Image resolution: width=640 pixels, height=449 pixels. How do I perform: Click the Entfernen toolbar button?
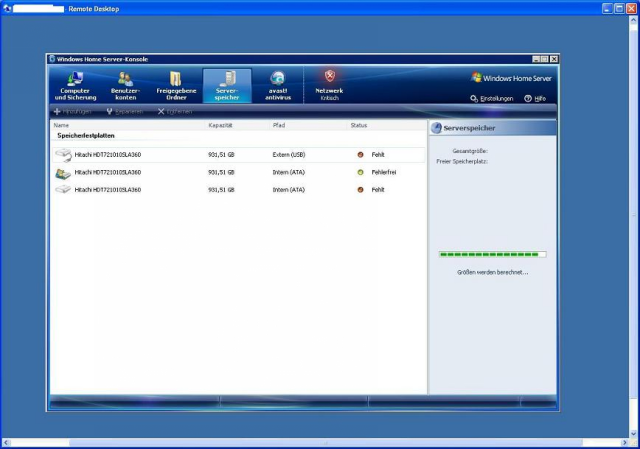click(175, 111)
